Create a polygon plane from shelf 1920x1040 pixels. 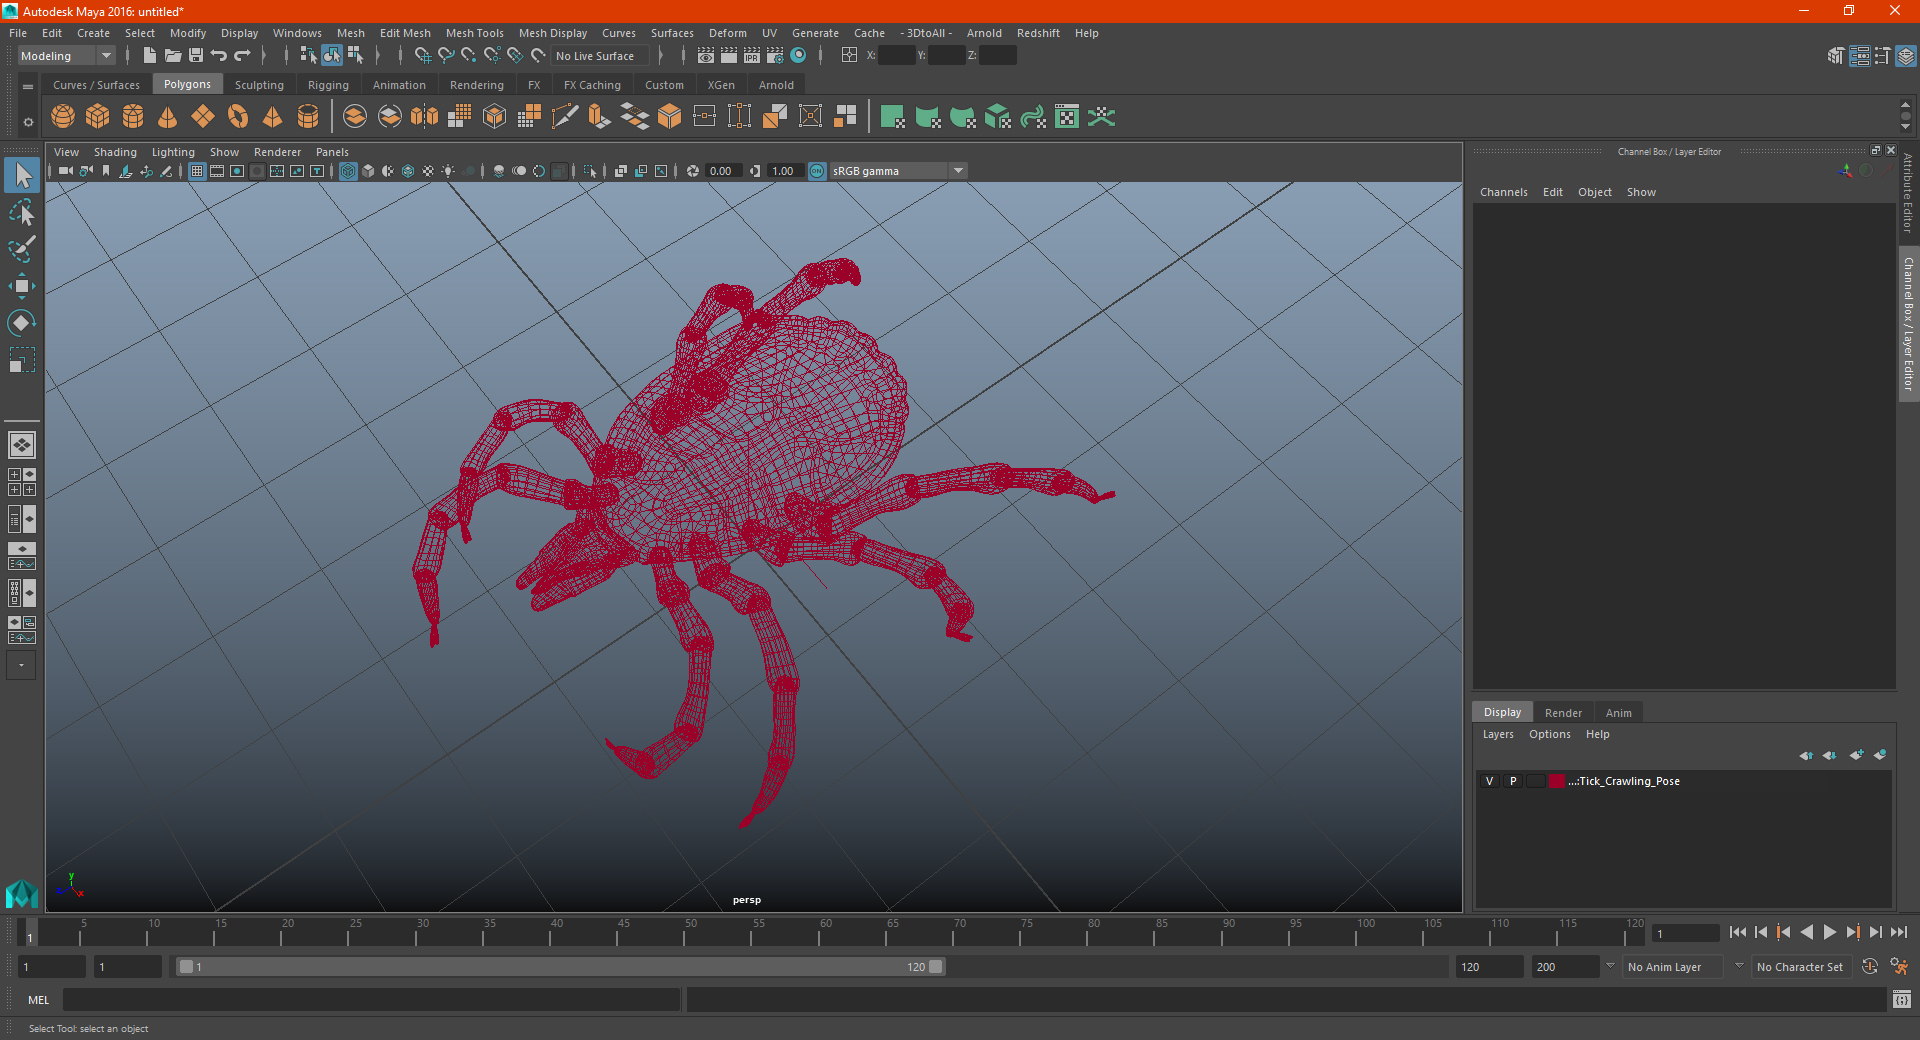[x=203, y=117]
